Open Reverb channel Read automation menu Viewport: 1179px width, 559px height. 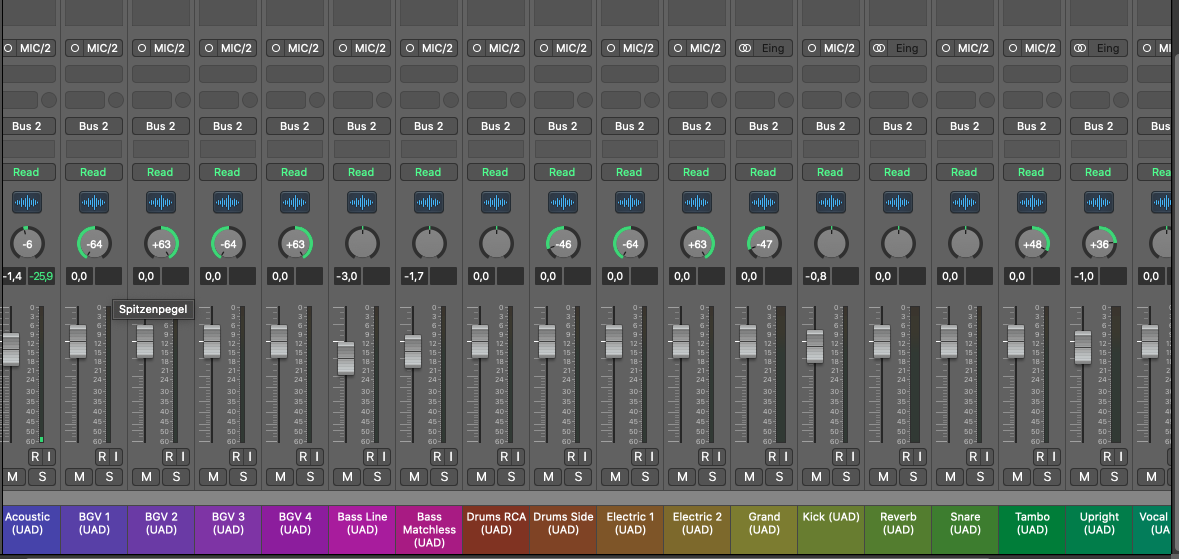[897, 172]
